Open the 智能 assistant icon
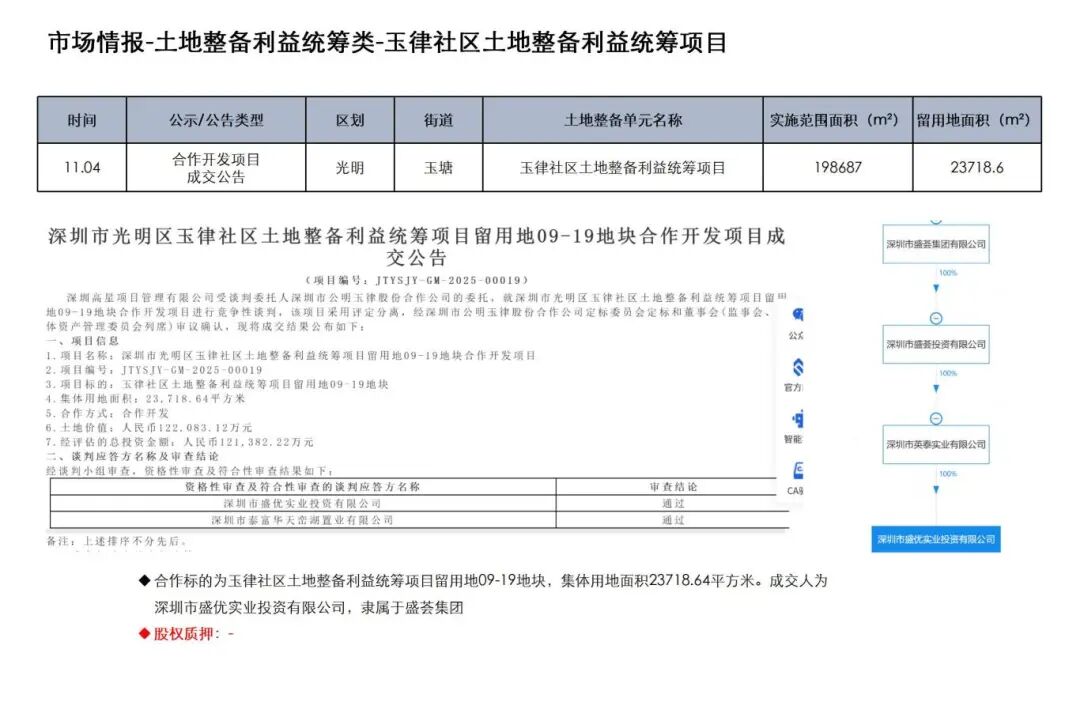Screen dimensions: 1080x721 click(797, 420)
